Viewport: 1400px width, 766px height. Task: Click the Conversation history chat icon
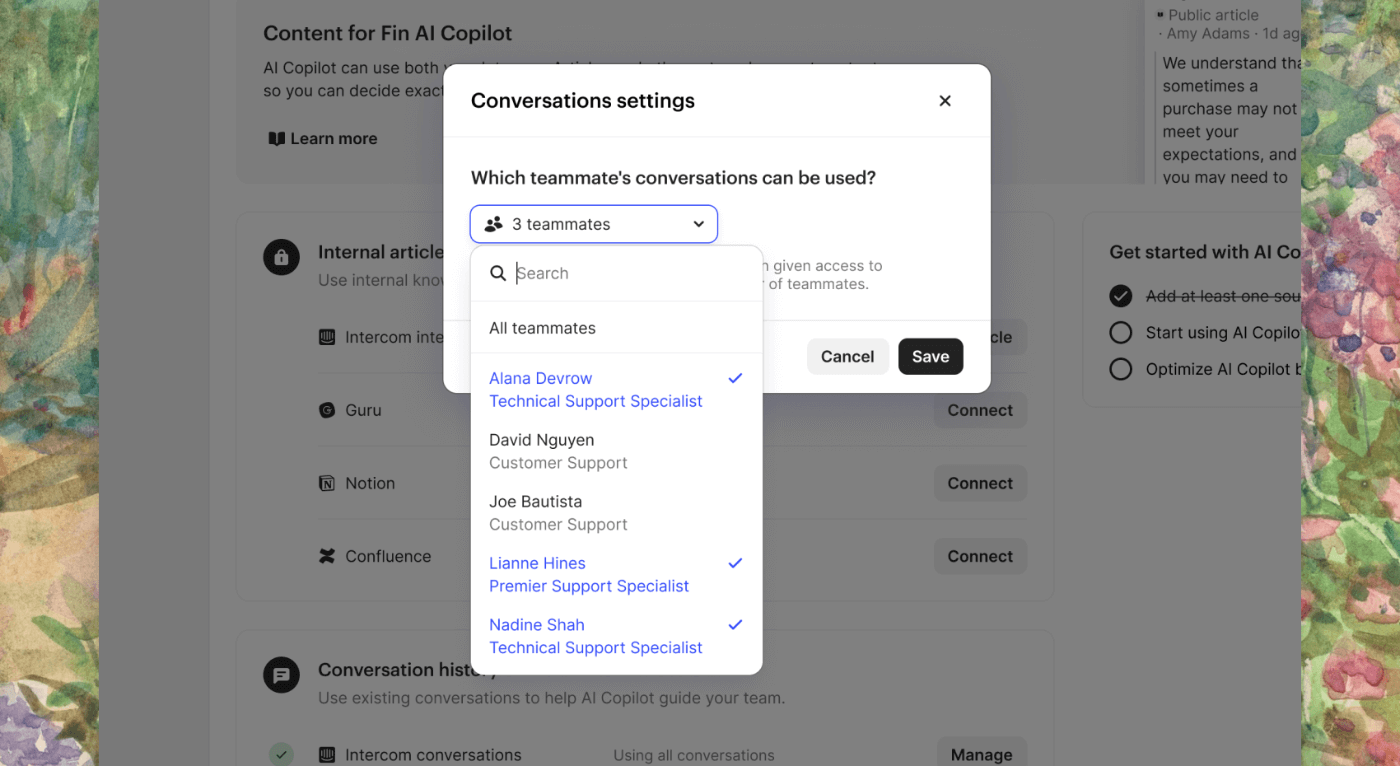[x=281, y=676]
